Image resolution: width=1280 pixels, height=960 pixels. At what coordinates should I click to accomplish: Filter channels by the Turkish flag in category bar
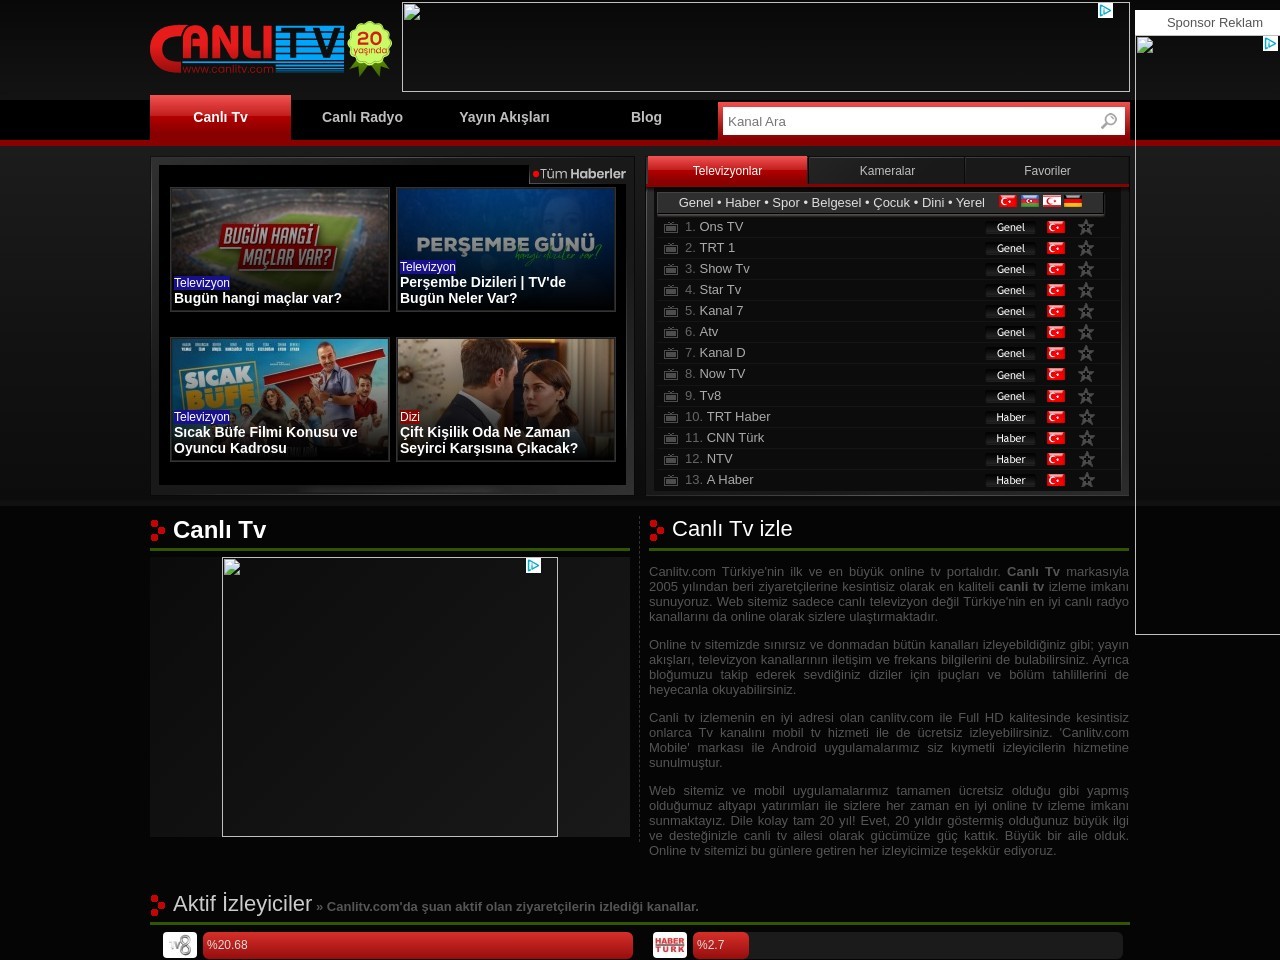click(x=1008, y=201)
